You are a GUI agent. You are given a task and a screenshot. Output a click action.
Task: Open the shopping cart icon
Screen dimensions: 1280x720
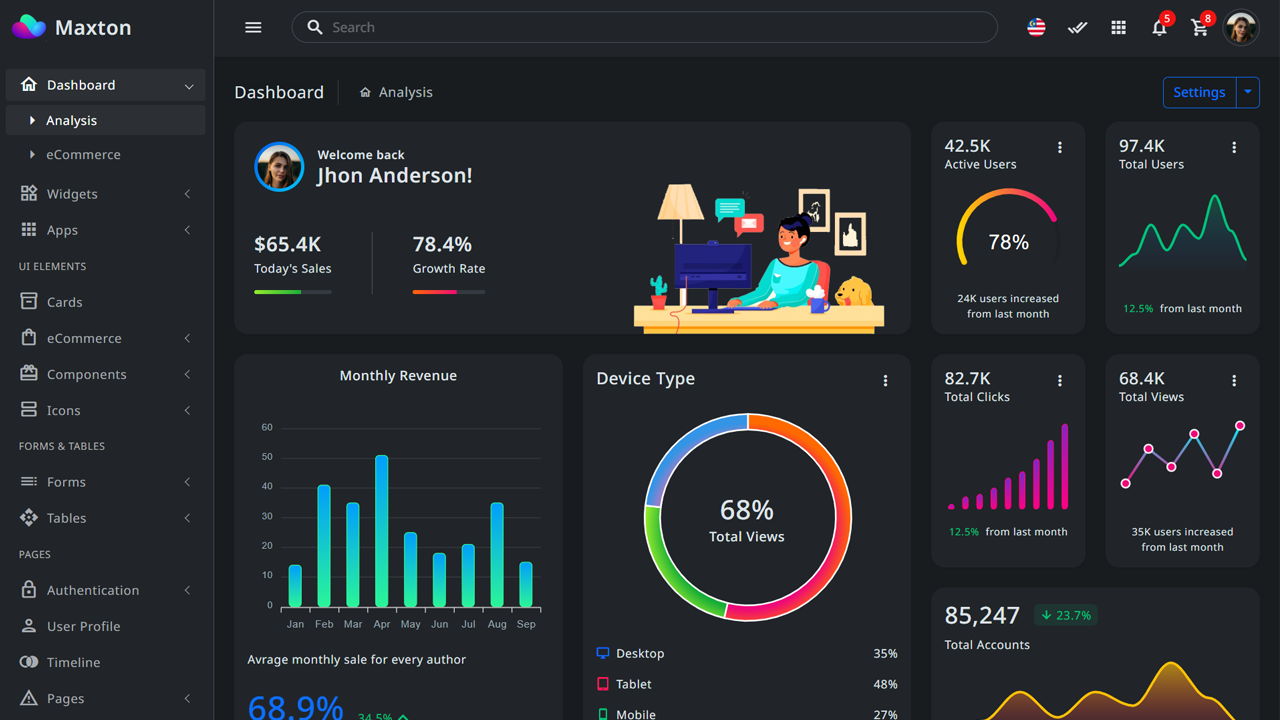click(1199, 27)
